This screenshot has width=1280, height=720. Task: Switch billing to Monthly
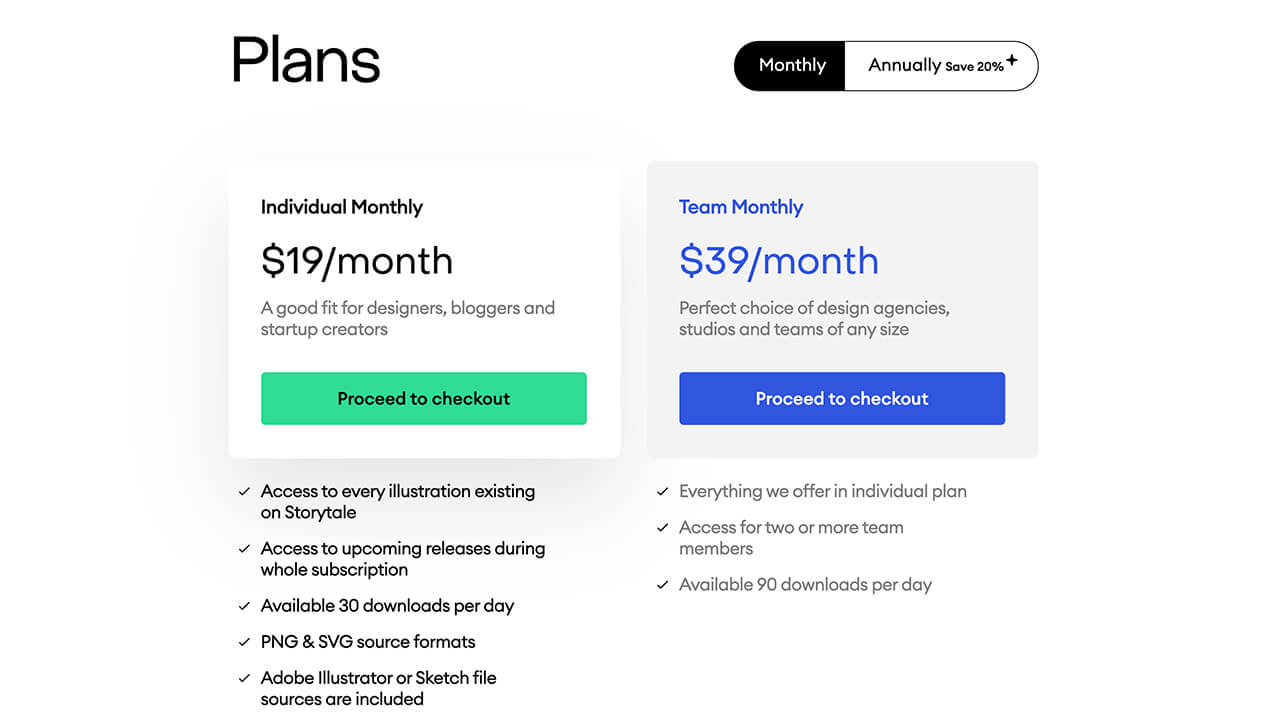pyautogui.click(x=791, y=66)
